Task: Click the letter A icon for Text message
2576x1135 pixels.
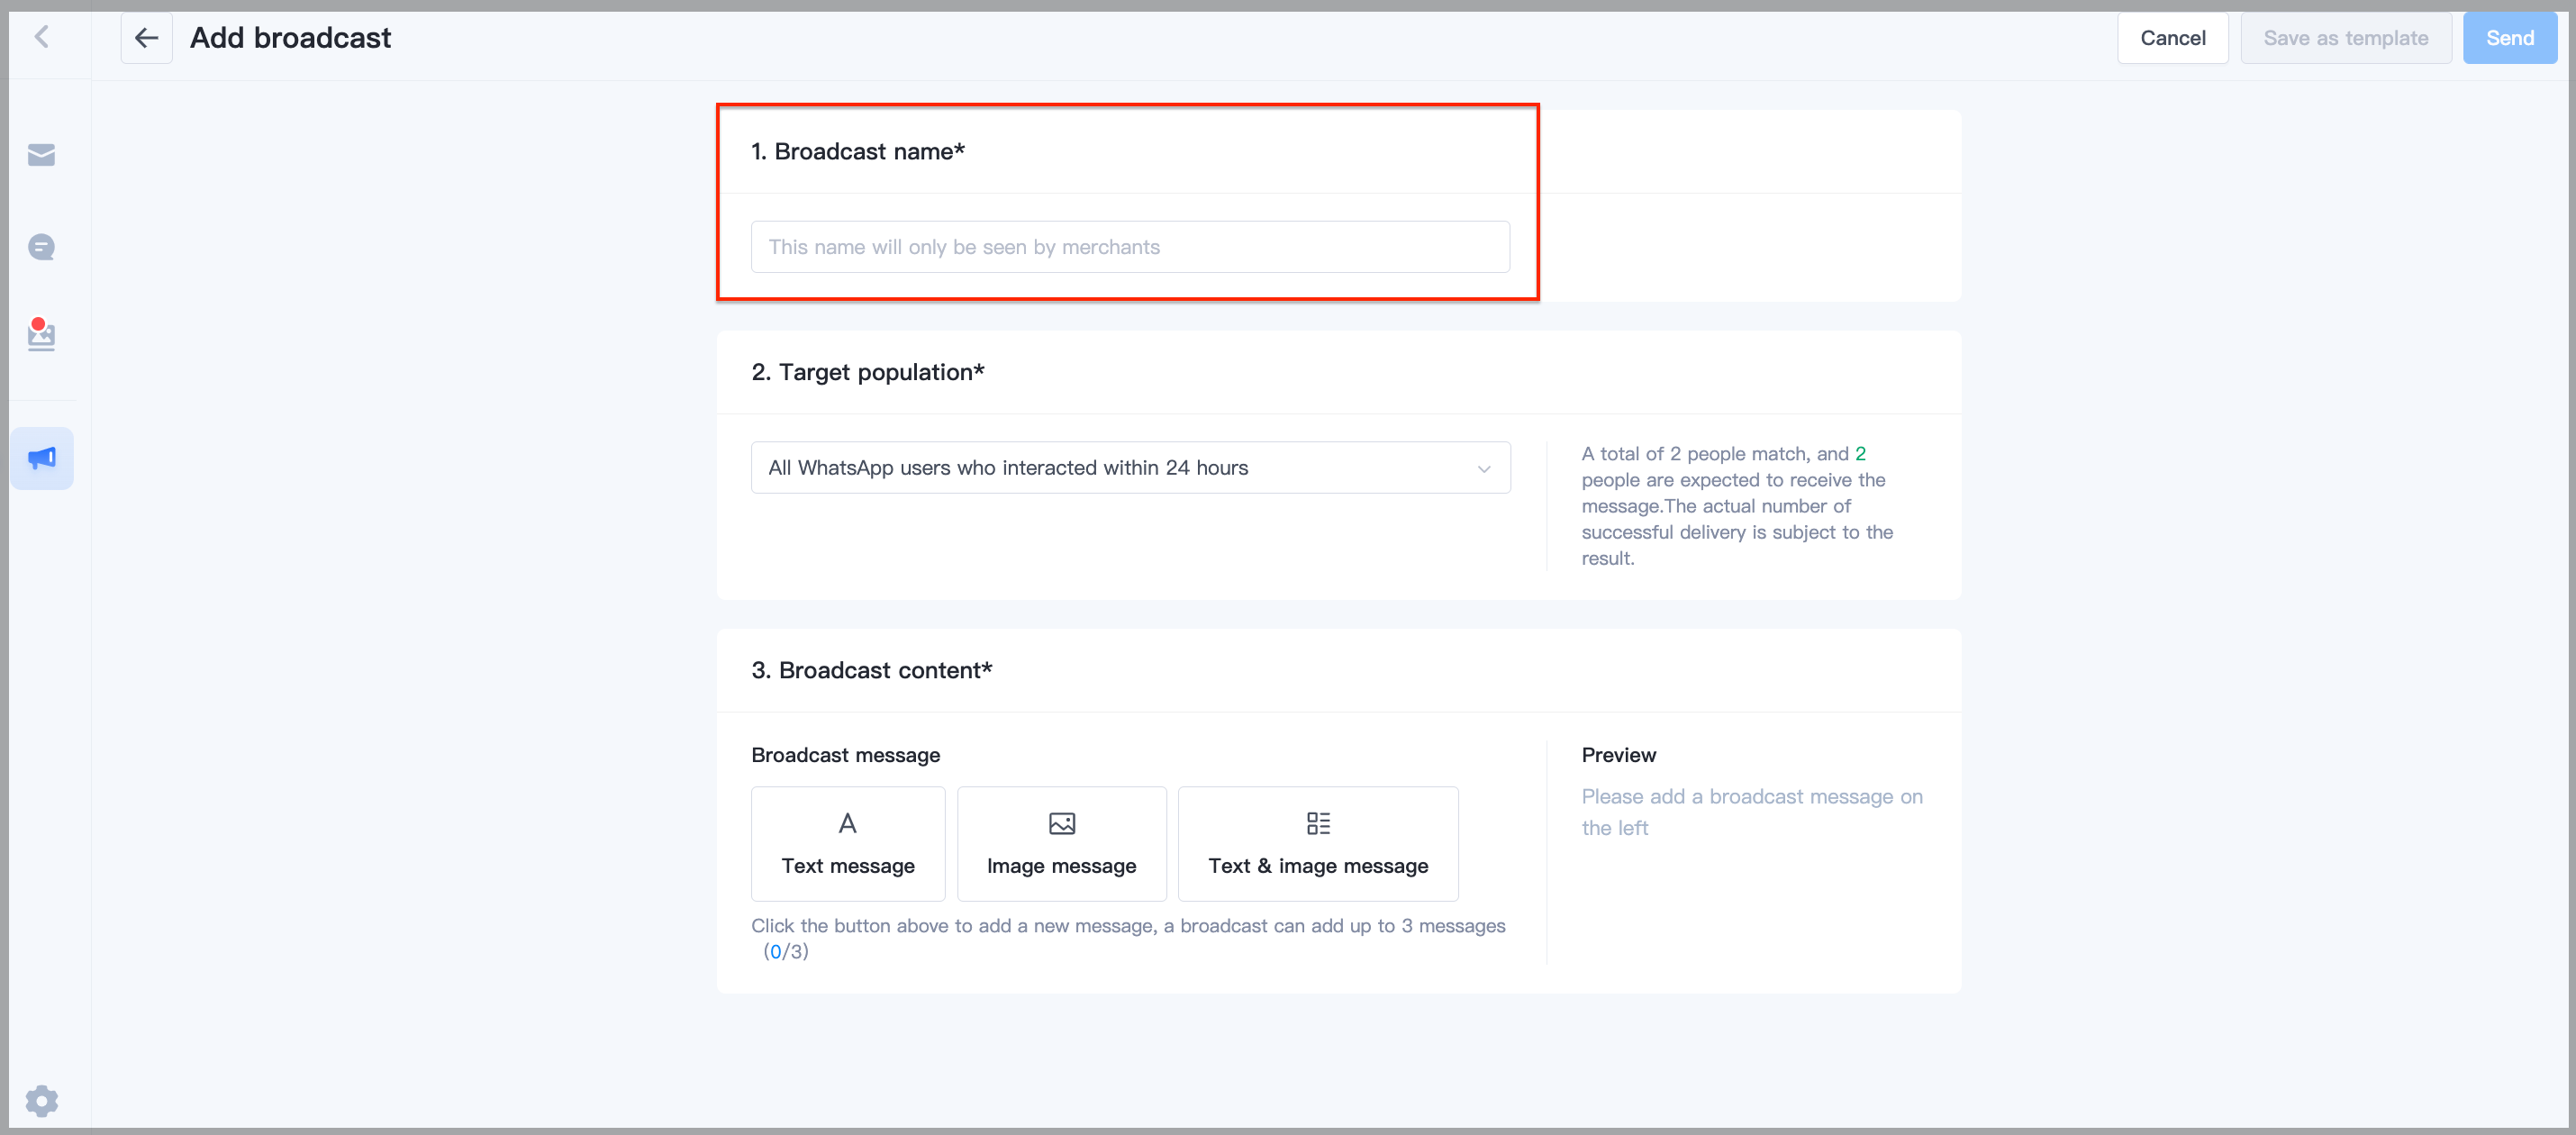Action: [847, 823]
